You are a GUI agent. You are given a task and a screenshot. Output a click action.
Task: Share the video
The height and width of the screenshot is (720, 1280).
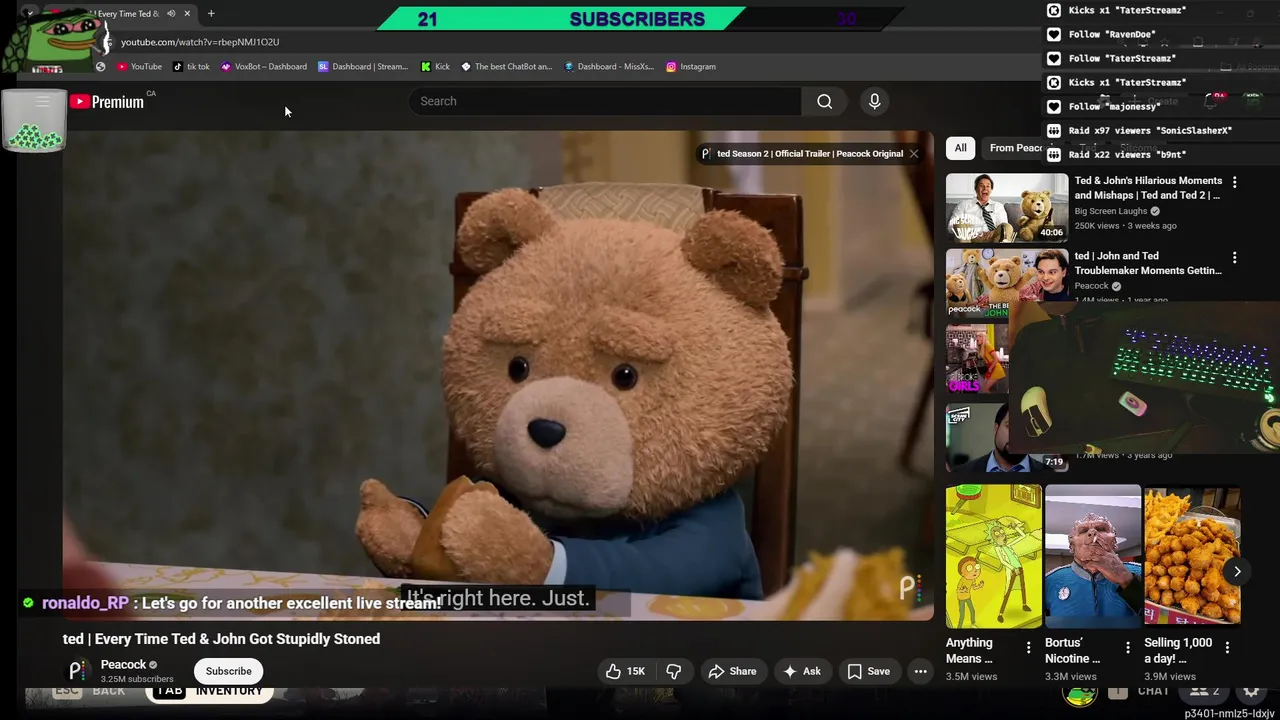pyautogui.click(x=733, y=671)
